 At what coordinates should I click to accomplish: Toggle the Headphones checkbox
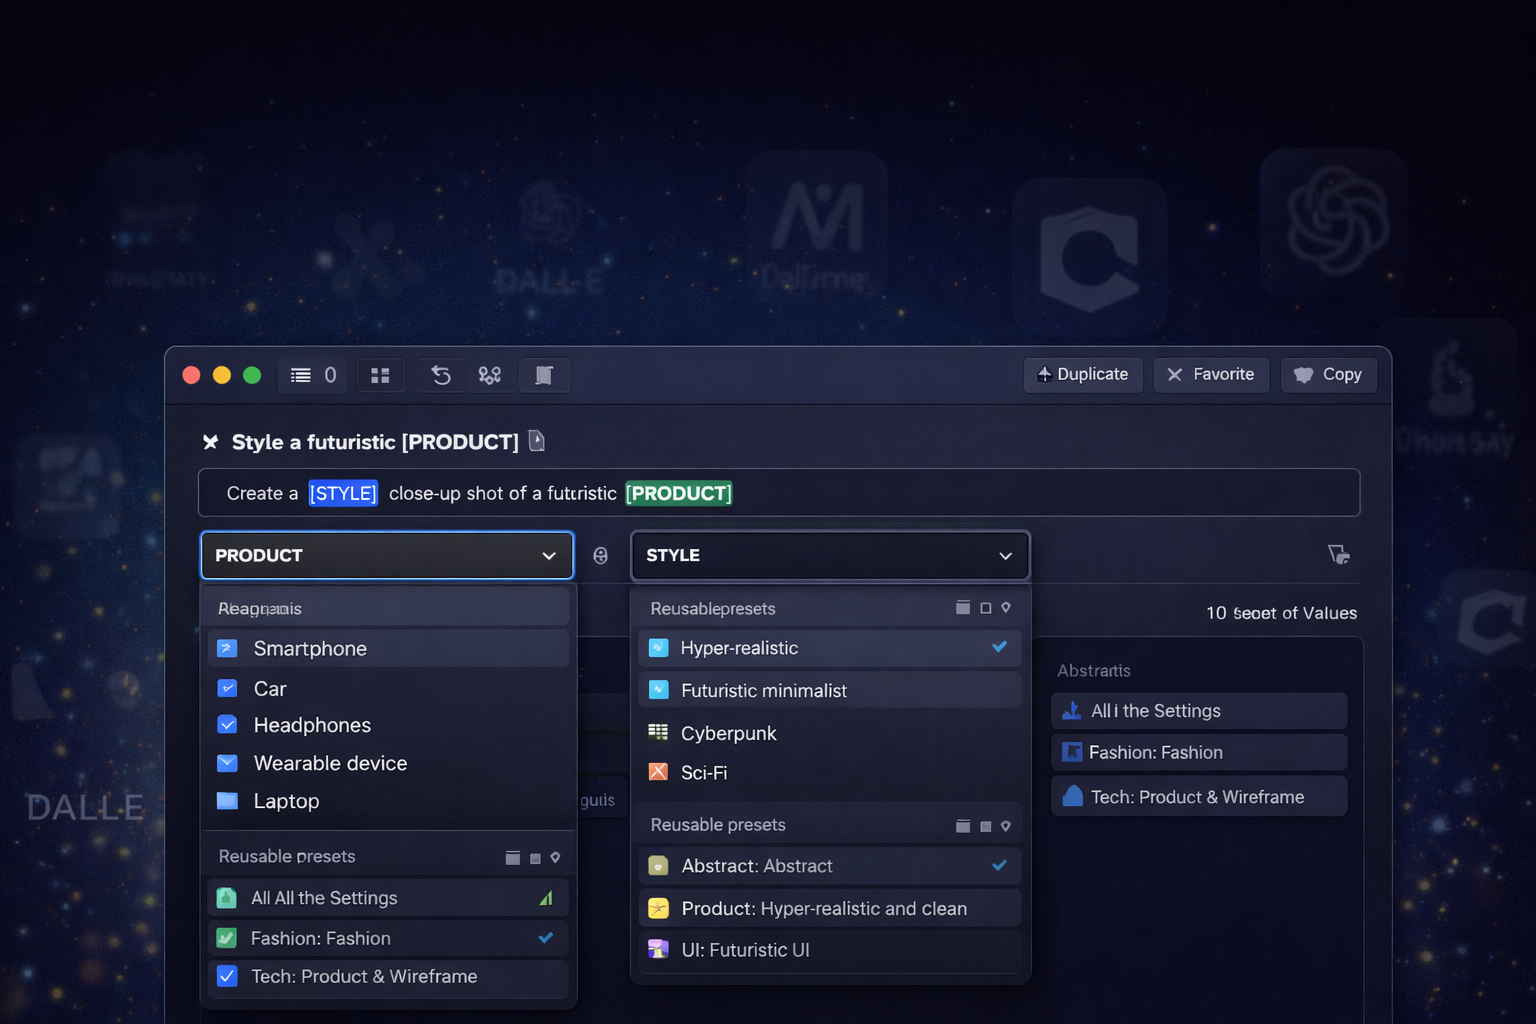coord(228,725)
